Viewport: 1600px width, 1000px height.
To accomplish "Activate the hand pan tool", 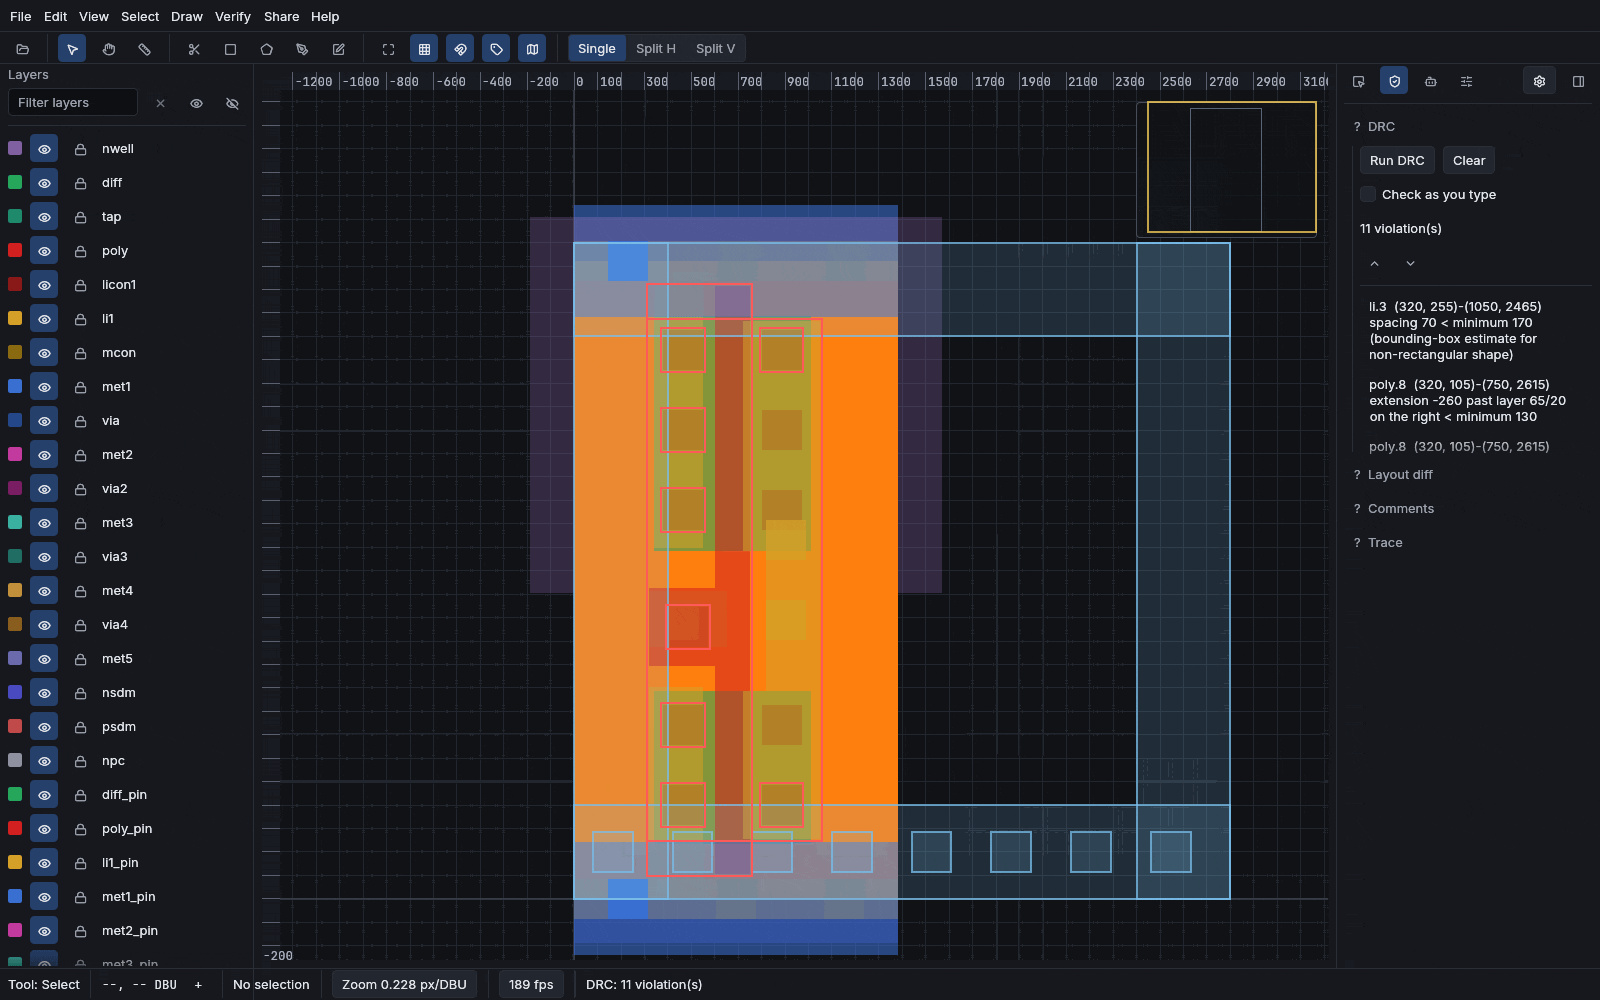I will [109, 49].
